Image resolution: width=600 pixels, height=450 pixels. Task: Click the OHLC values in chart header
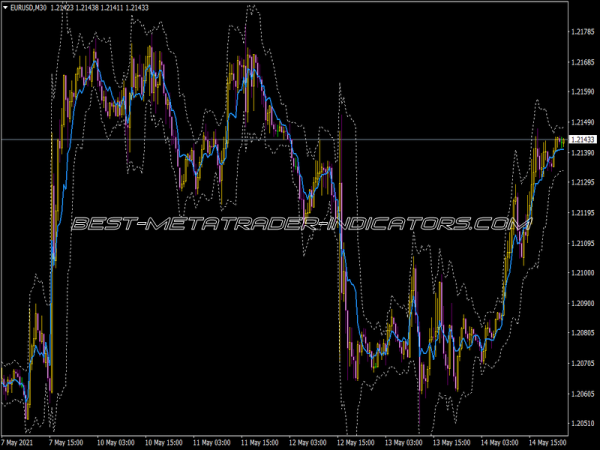tap(99, 8)
